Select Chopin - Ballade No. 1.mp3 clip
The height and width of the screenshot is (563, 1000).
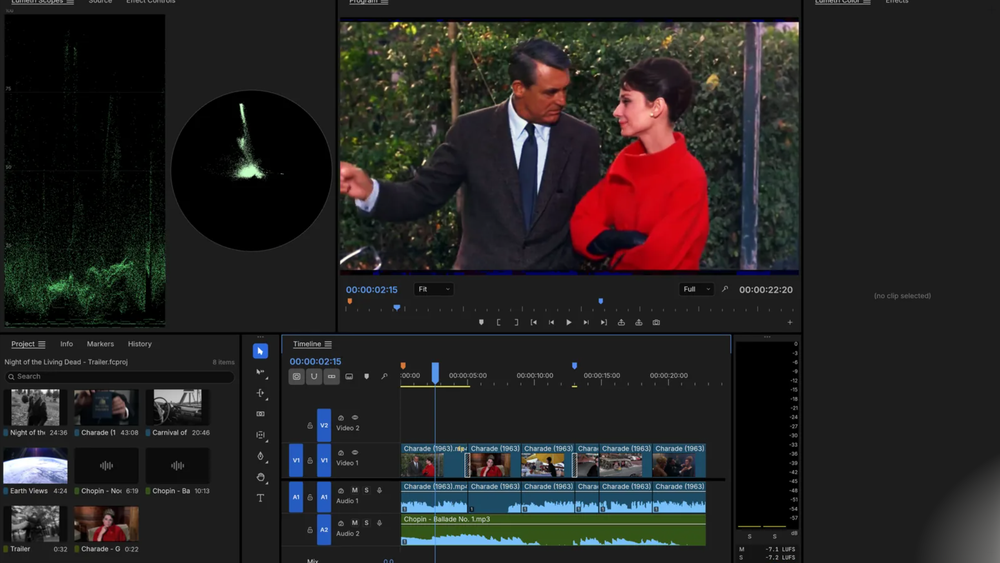coord(553,530)
